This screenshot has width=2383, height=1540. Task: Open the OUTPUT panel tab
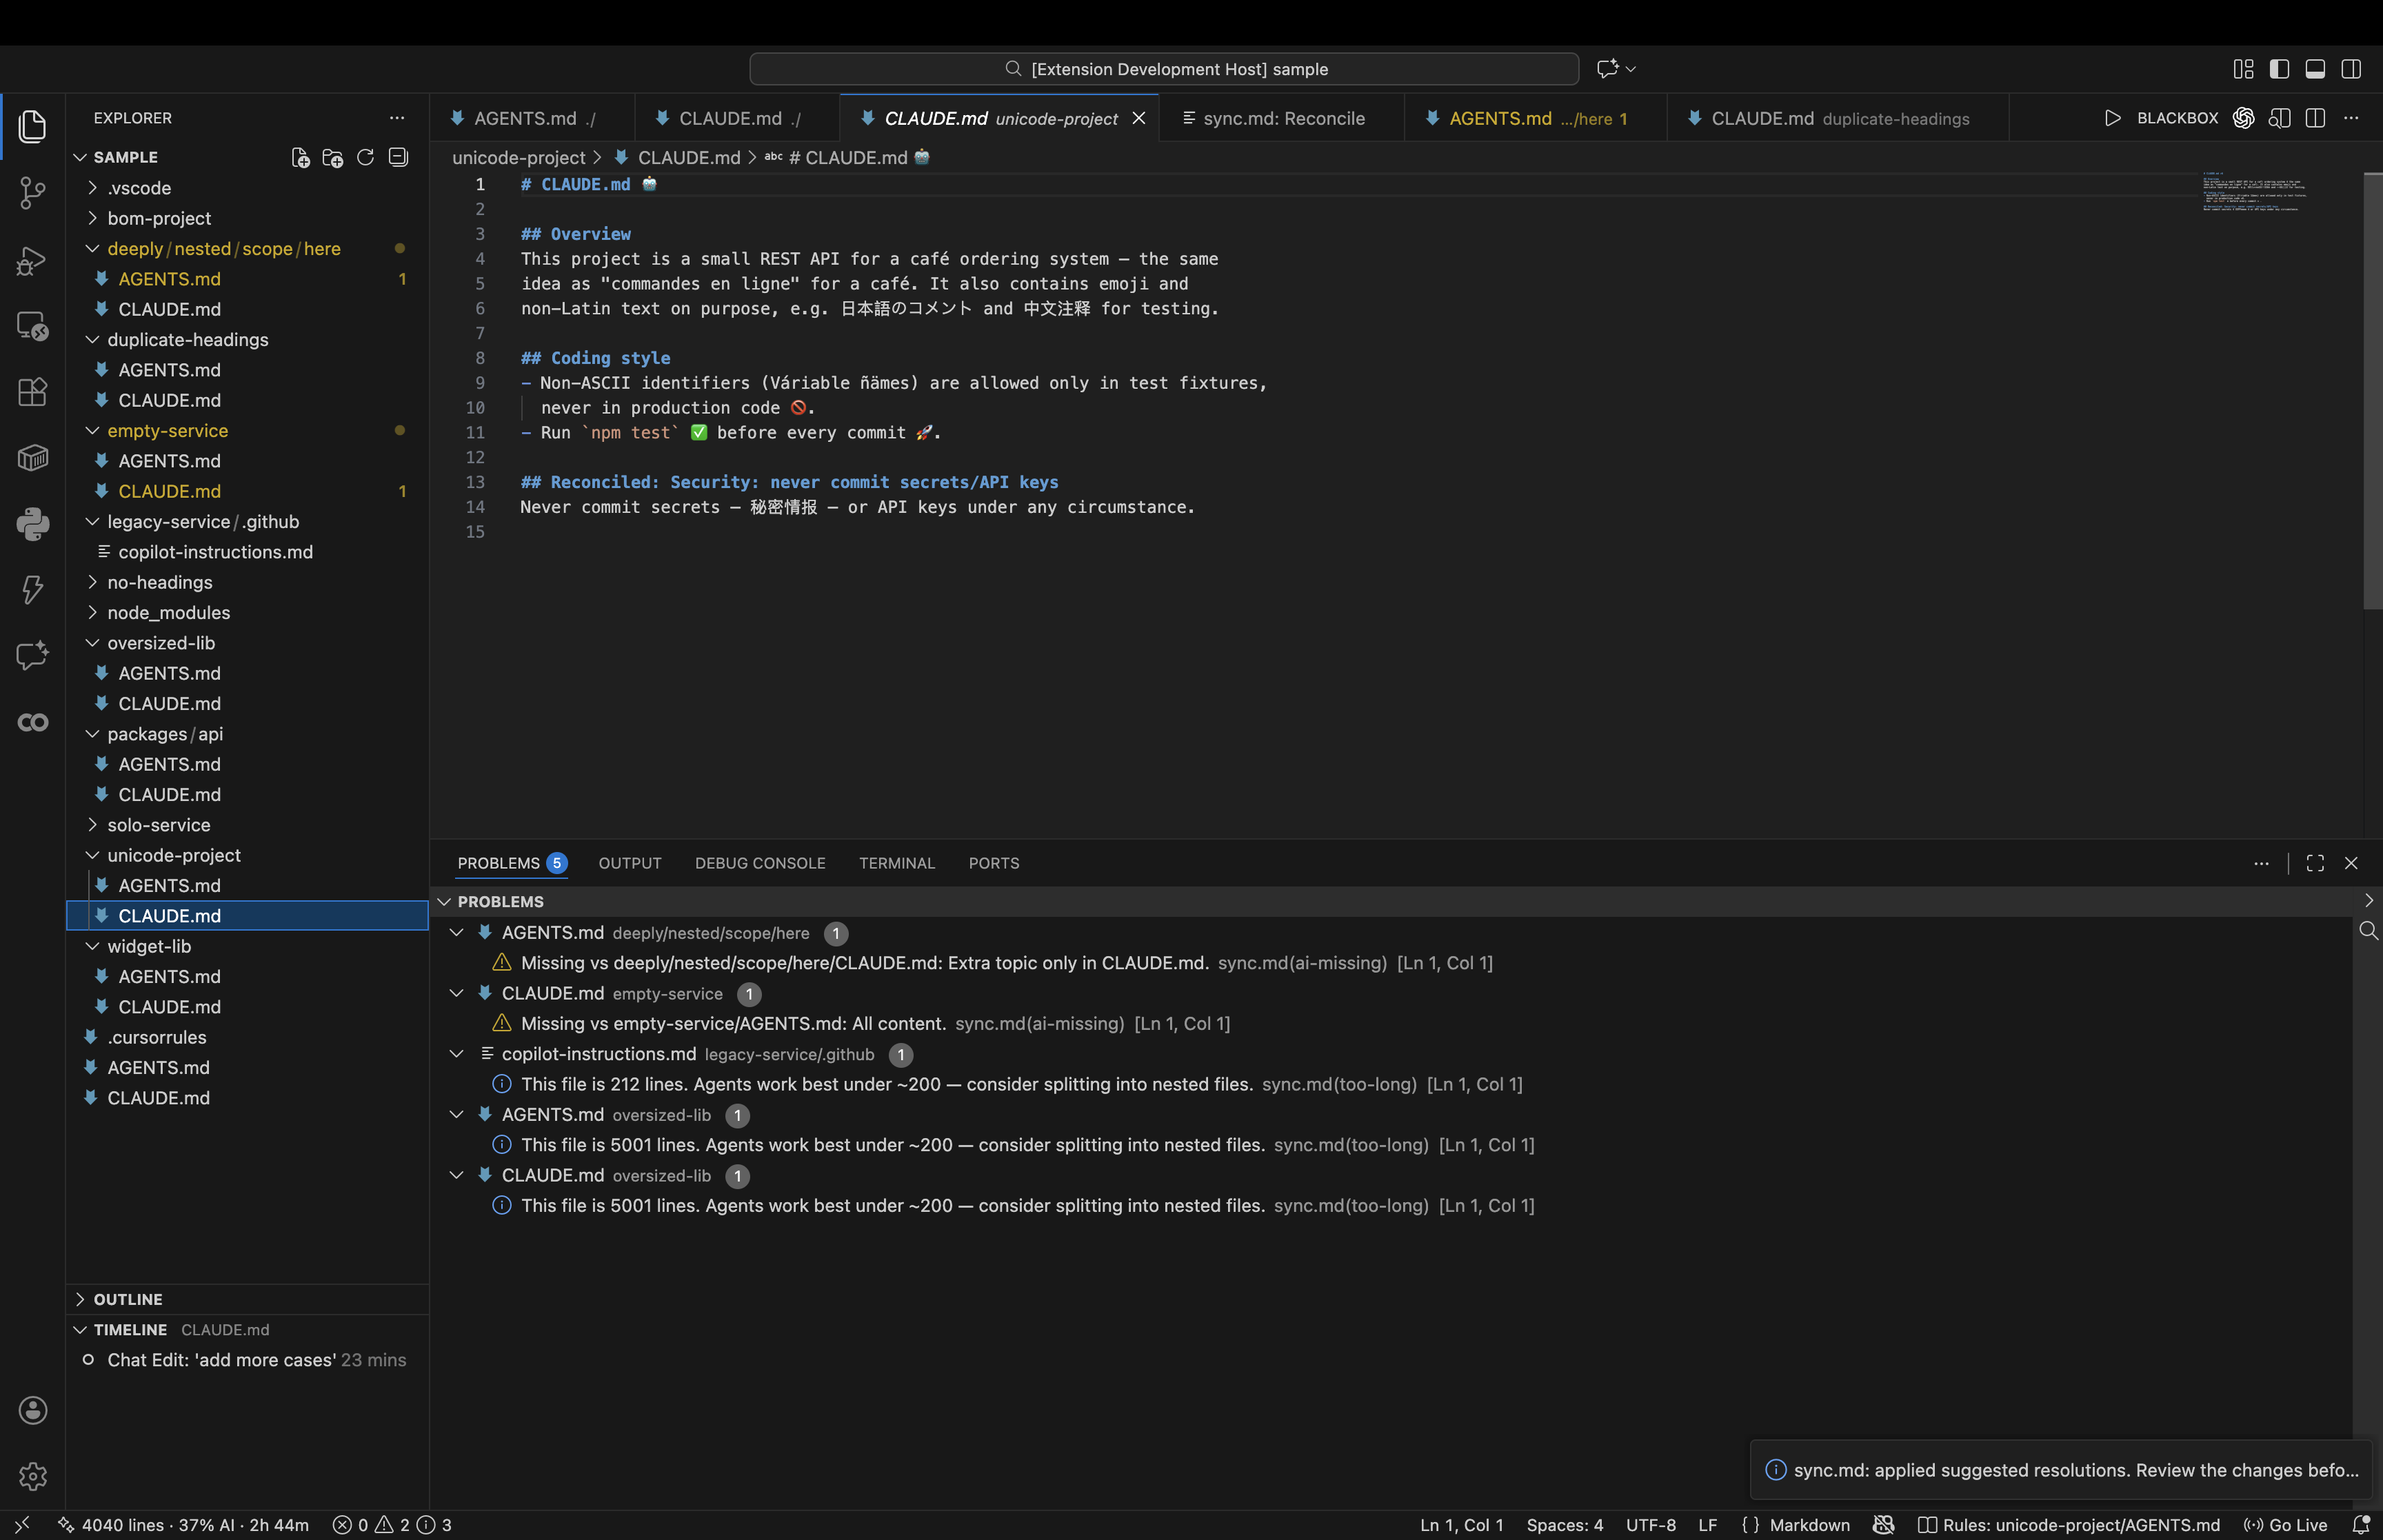click(629, 863)
